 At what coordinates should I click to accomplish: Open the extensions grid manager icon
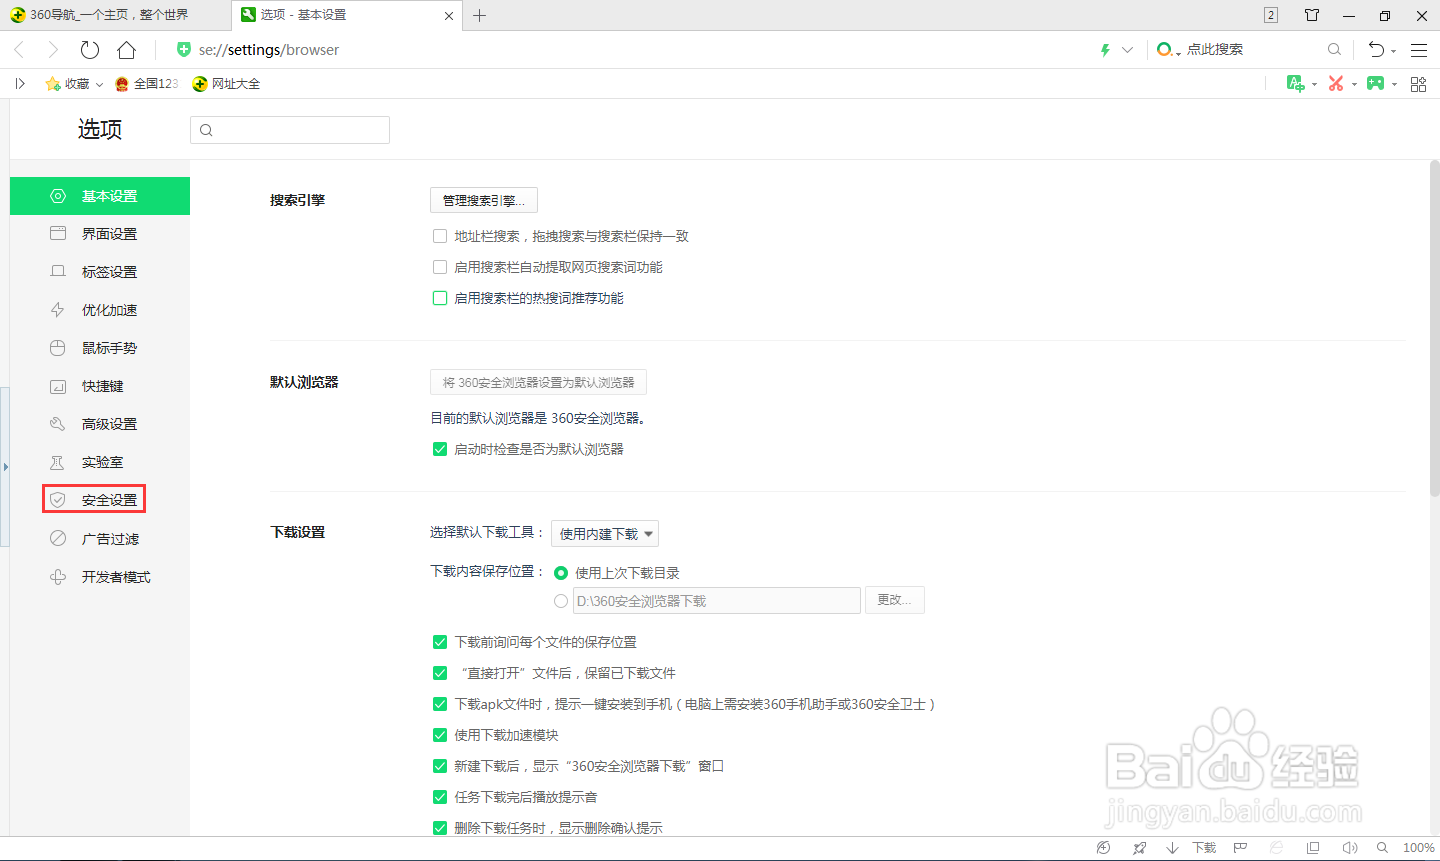pyautogui.click(x=1418, y=84)
